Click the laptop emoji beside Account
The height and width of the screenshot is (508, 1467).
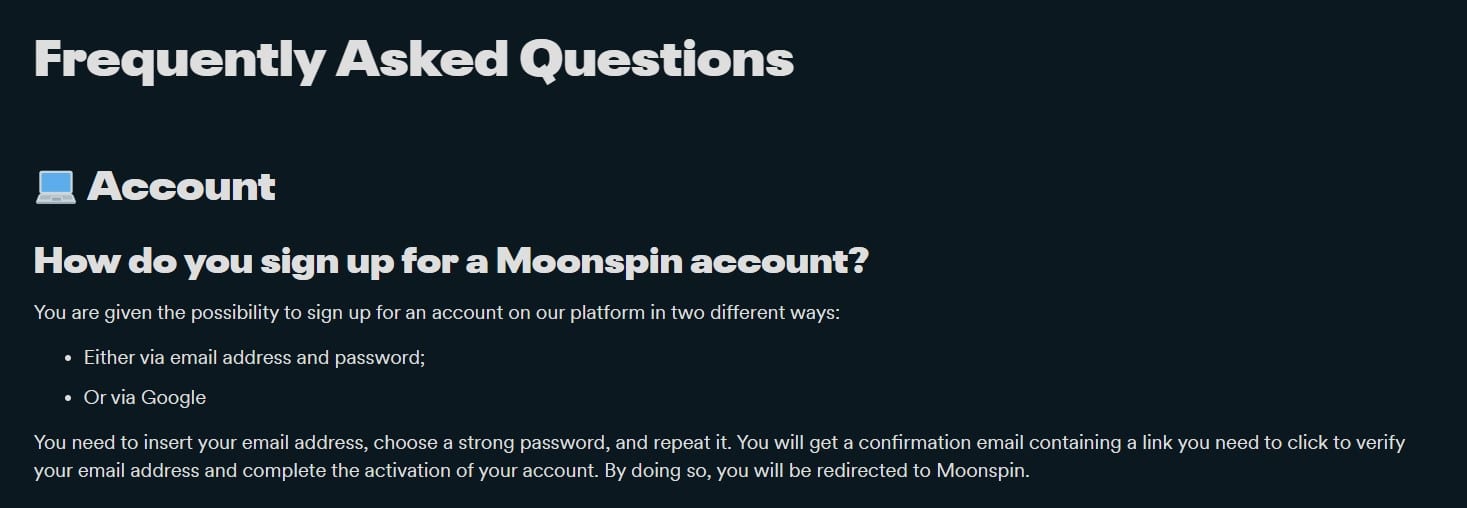(55, 187)
